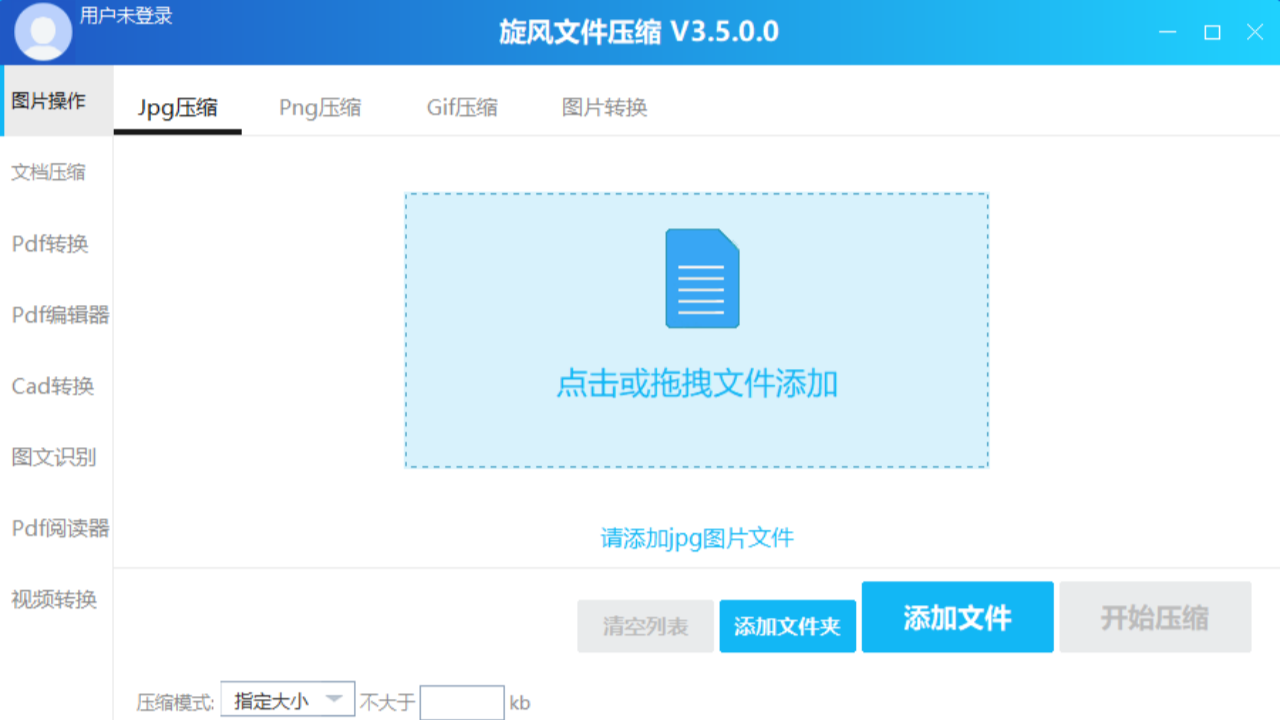
Task: Click the 清空列表 button
Action: pos(646,626)
